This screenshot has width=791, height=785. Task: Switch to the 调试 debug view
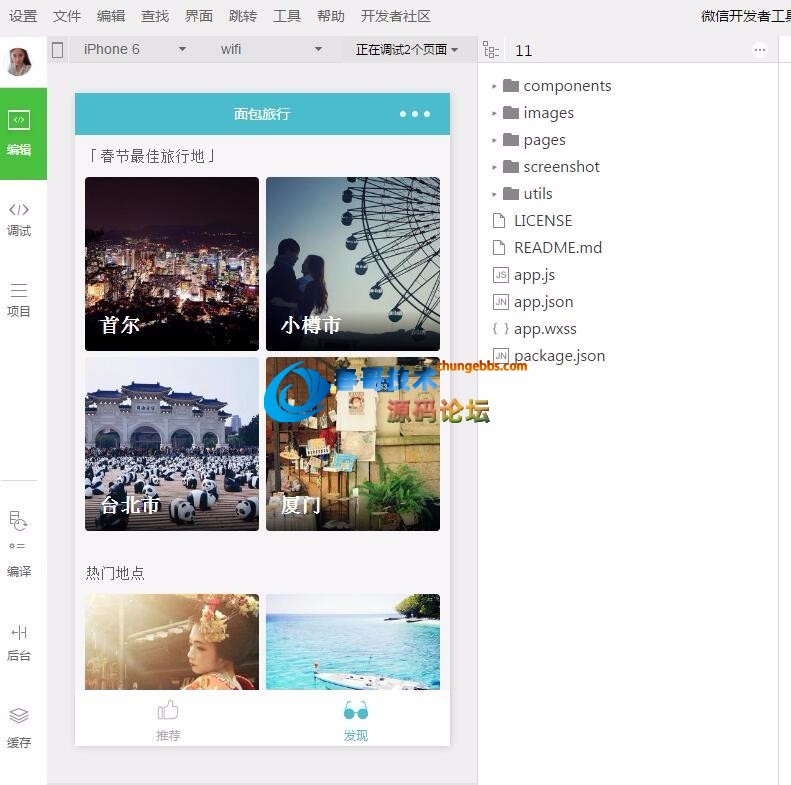click(x=19, y=218)
